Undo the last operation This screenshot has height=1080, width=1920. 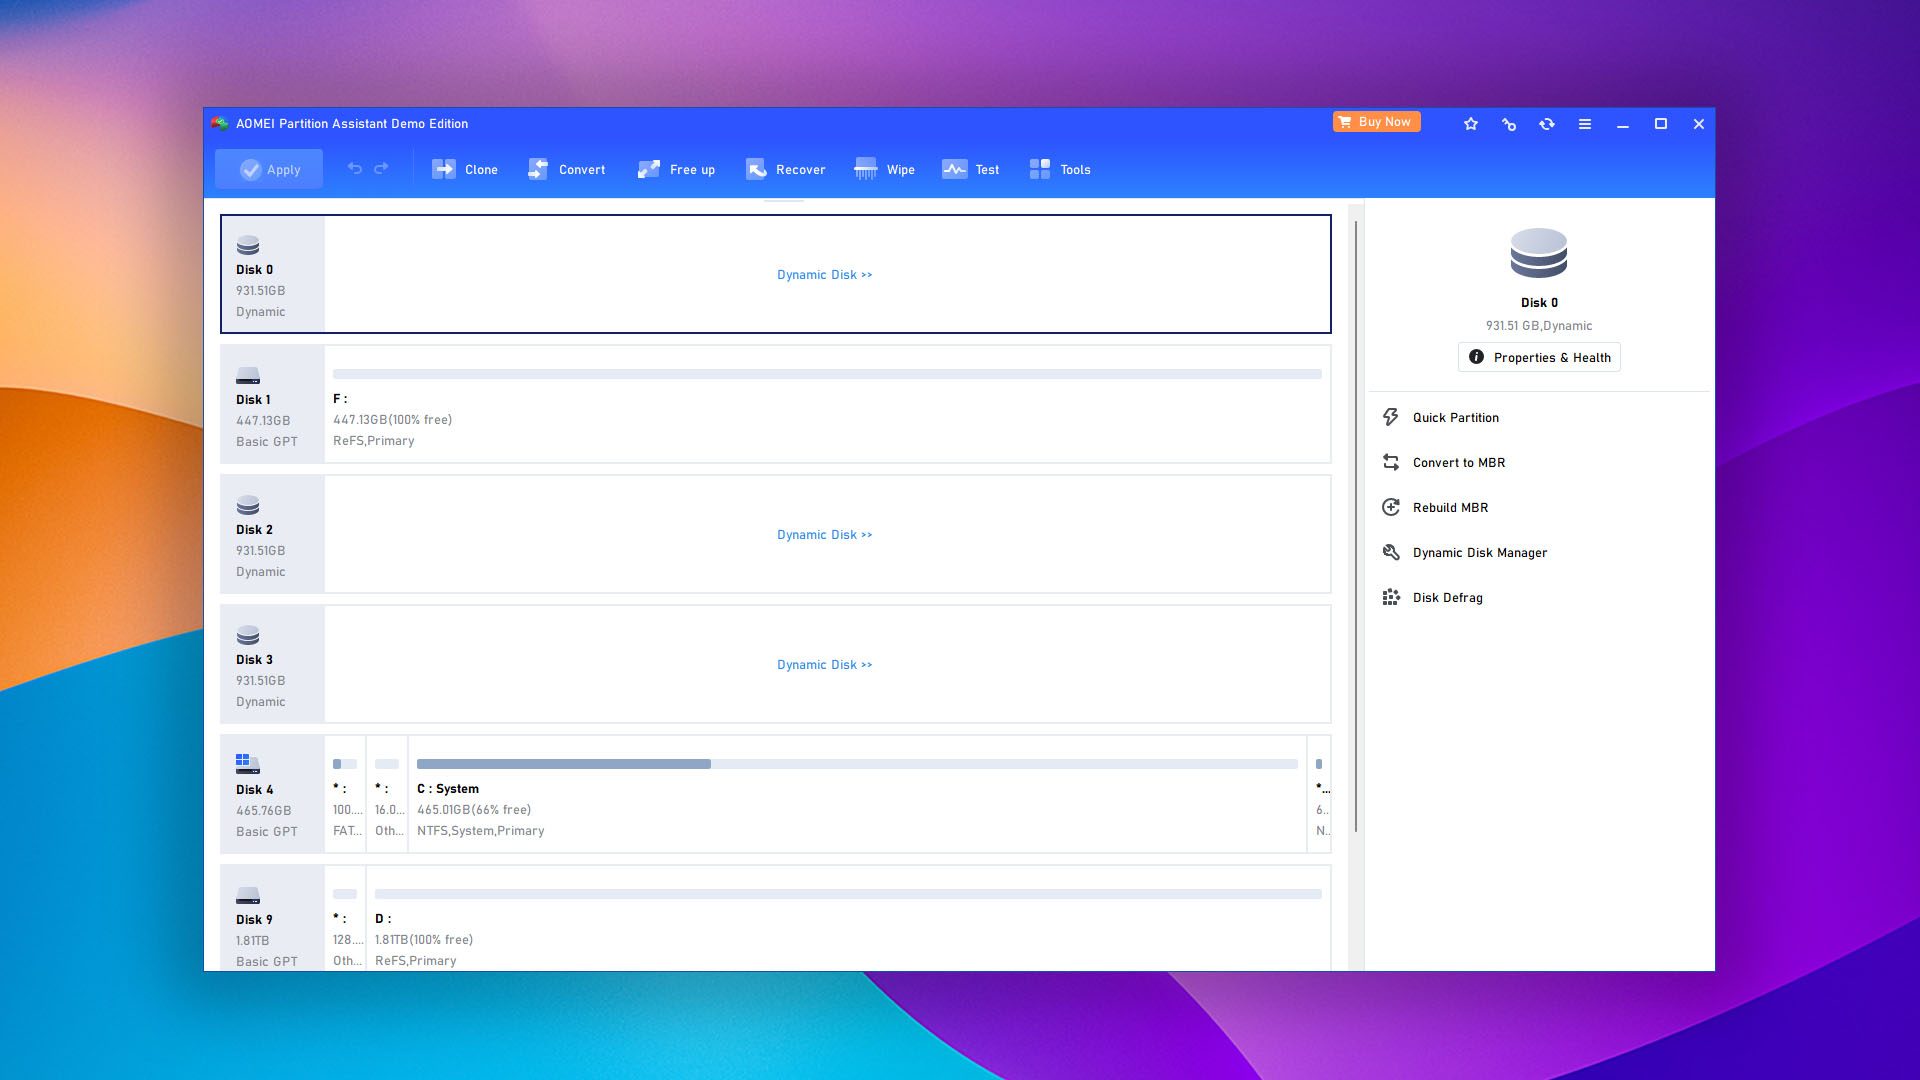pos(354,169)
